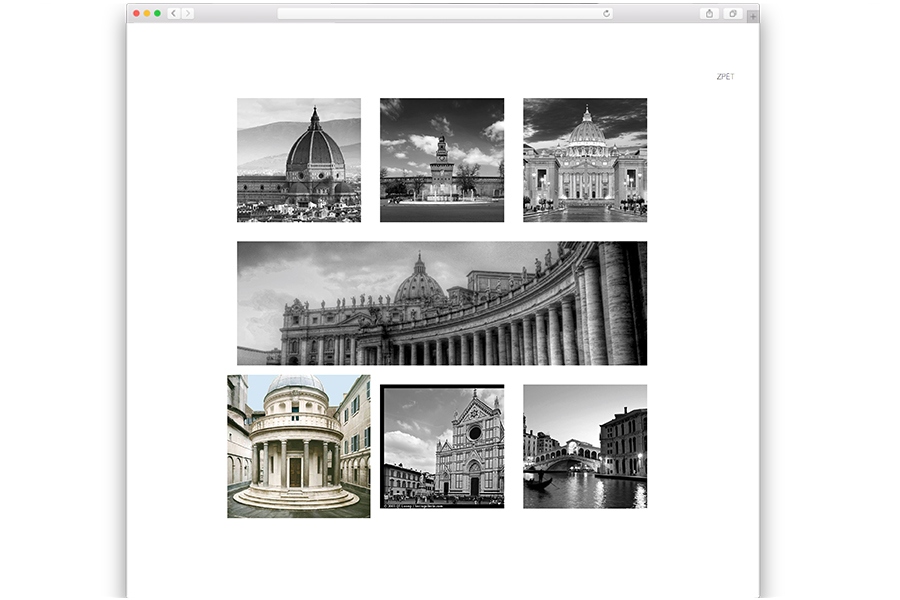Click the green fullscreen window button
The image size is (900, 600).
coord(157,13)
